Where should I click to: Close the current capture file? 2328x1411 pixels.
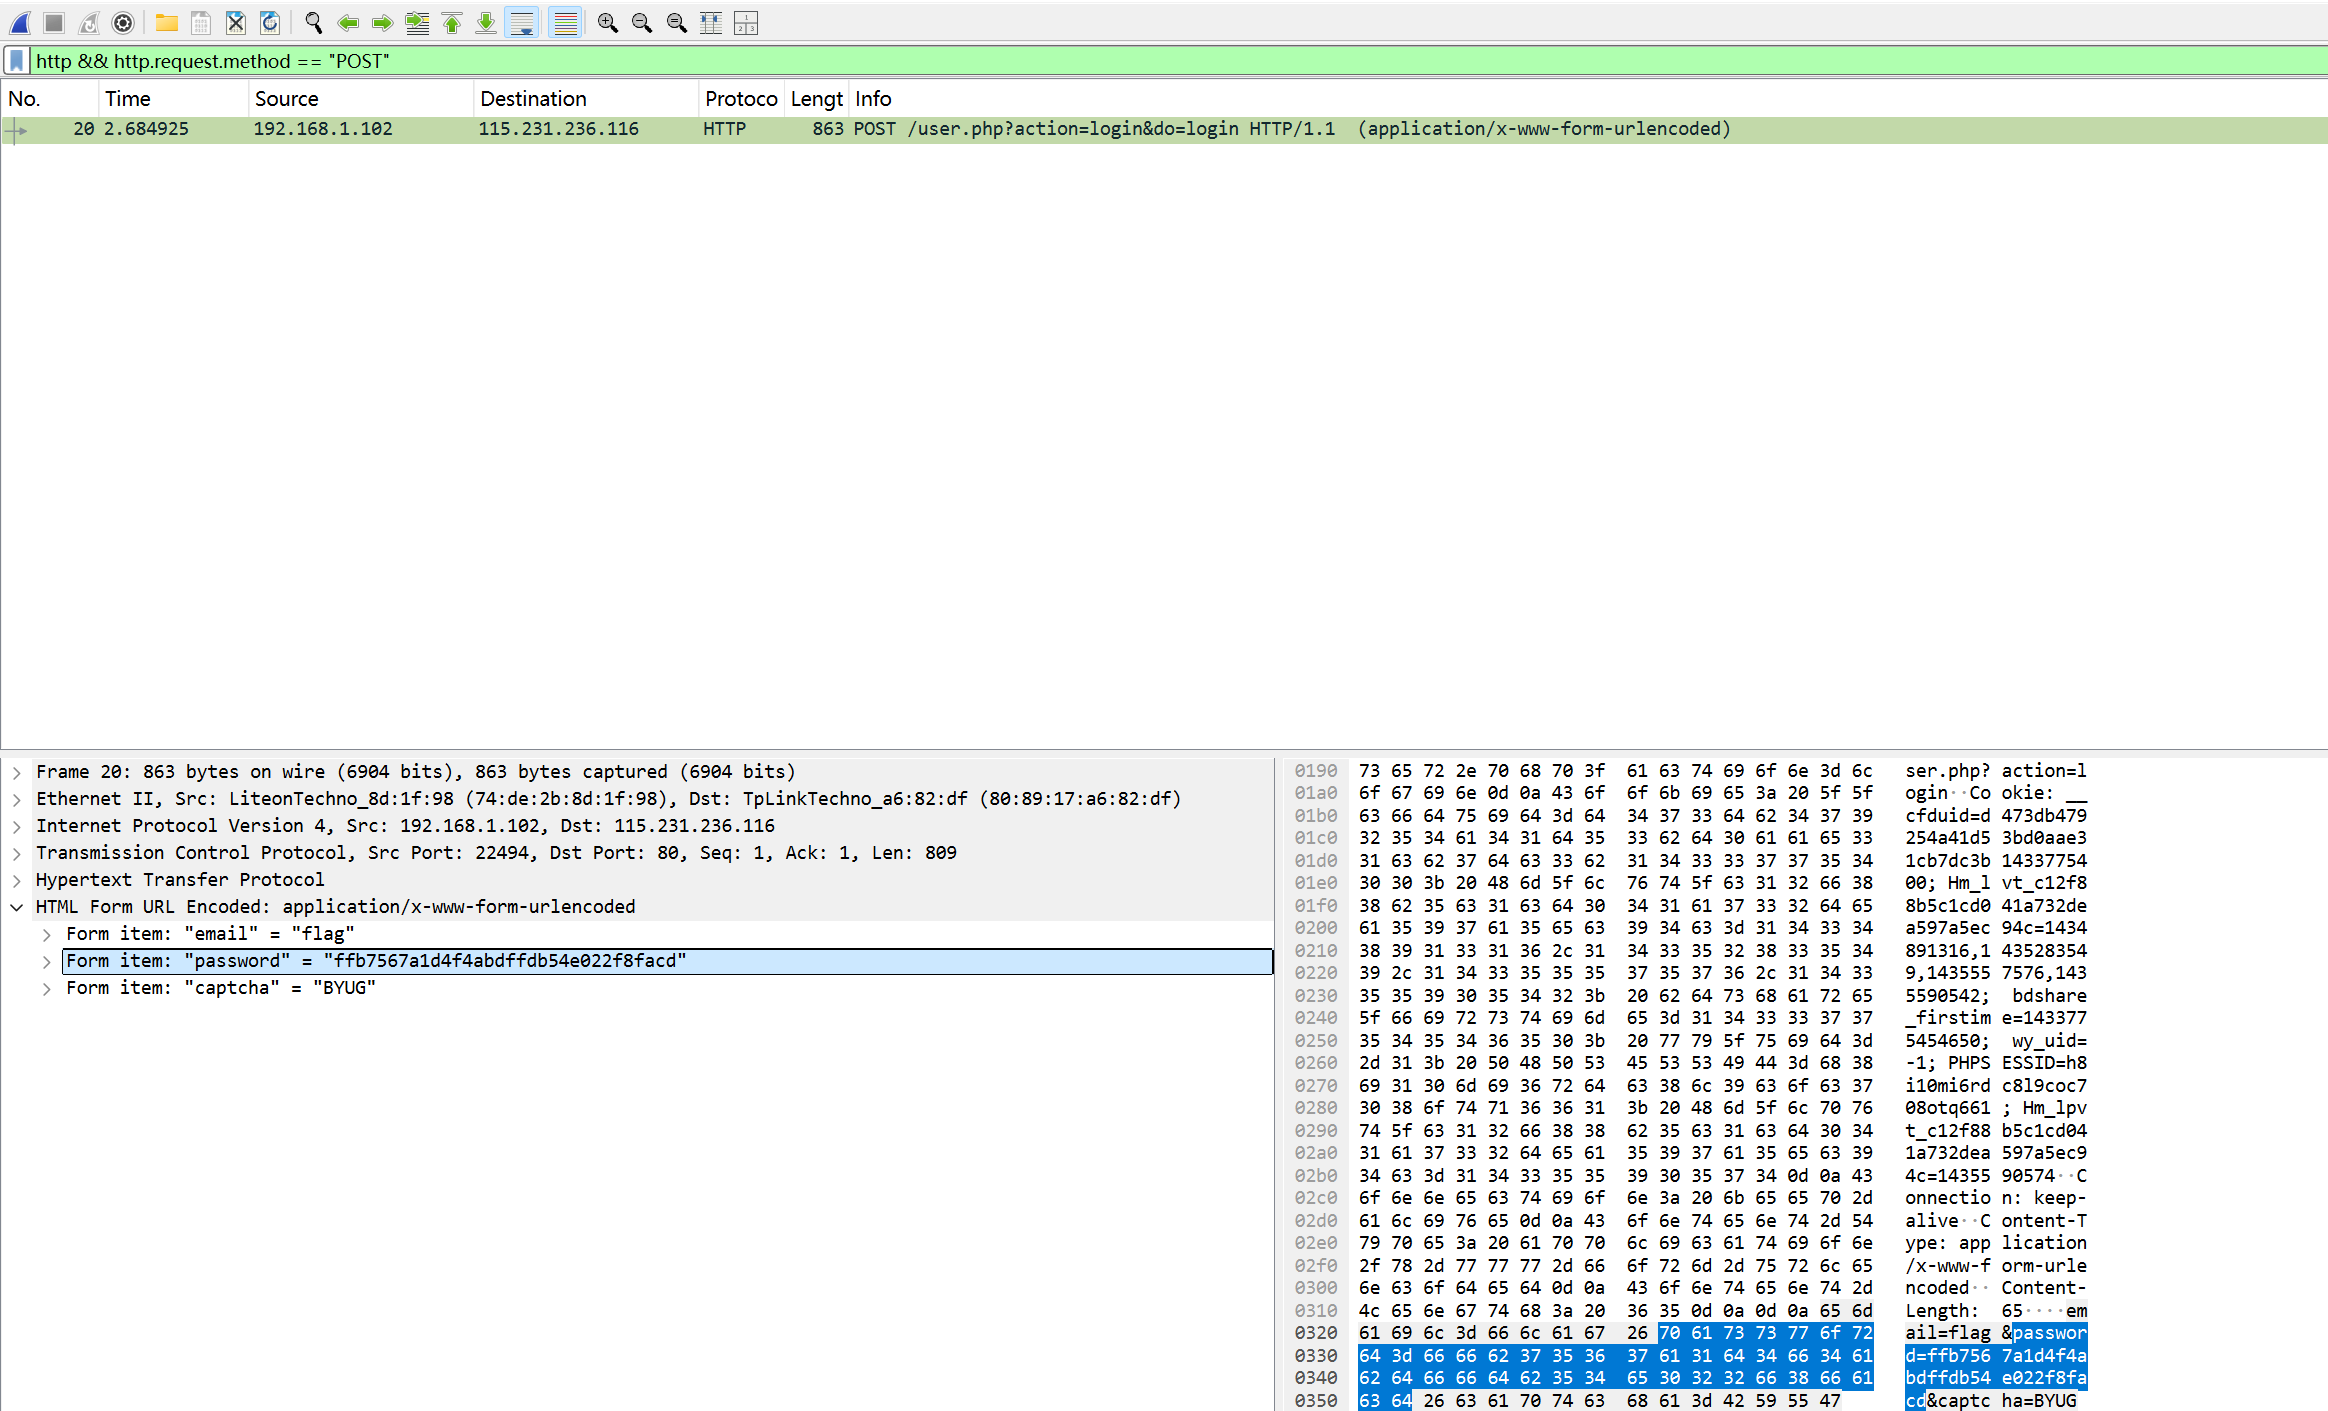point(235,22)
